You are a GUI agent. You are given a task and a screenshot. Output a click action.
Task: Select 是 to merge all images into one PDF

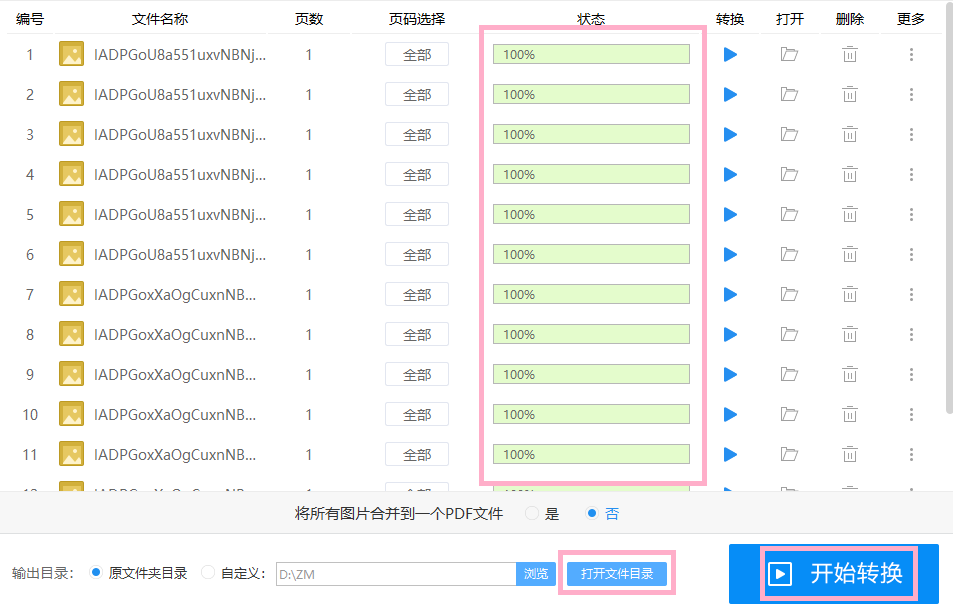(x=531, y=513)
